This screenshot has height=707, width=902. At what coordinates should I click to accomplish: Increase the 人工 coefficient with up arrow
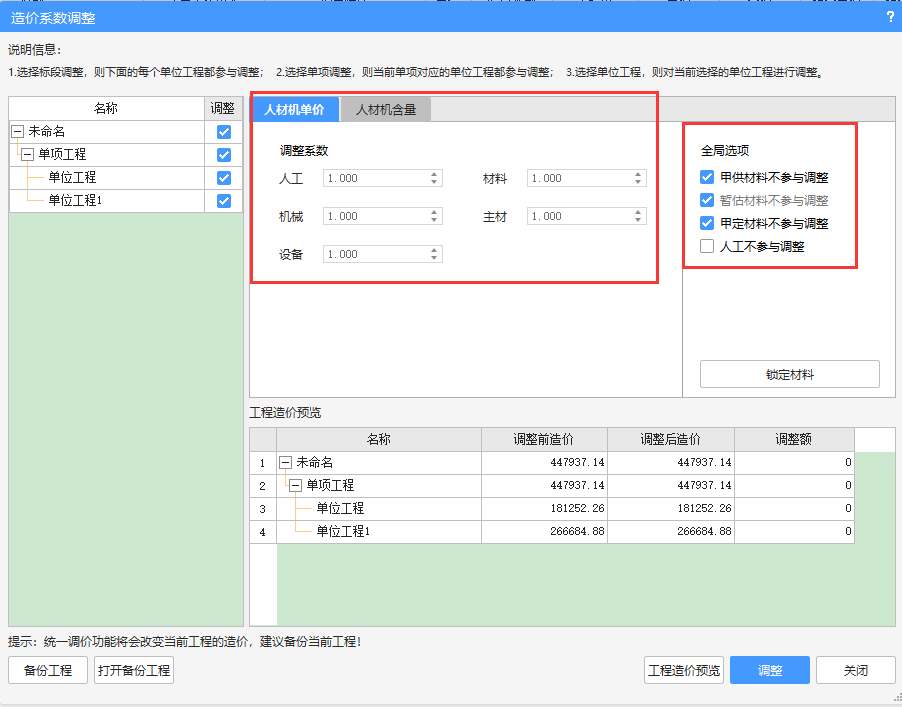coord(434,174)
